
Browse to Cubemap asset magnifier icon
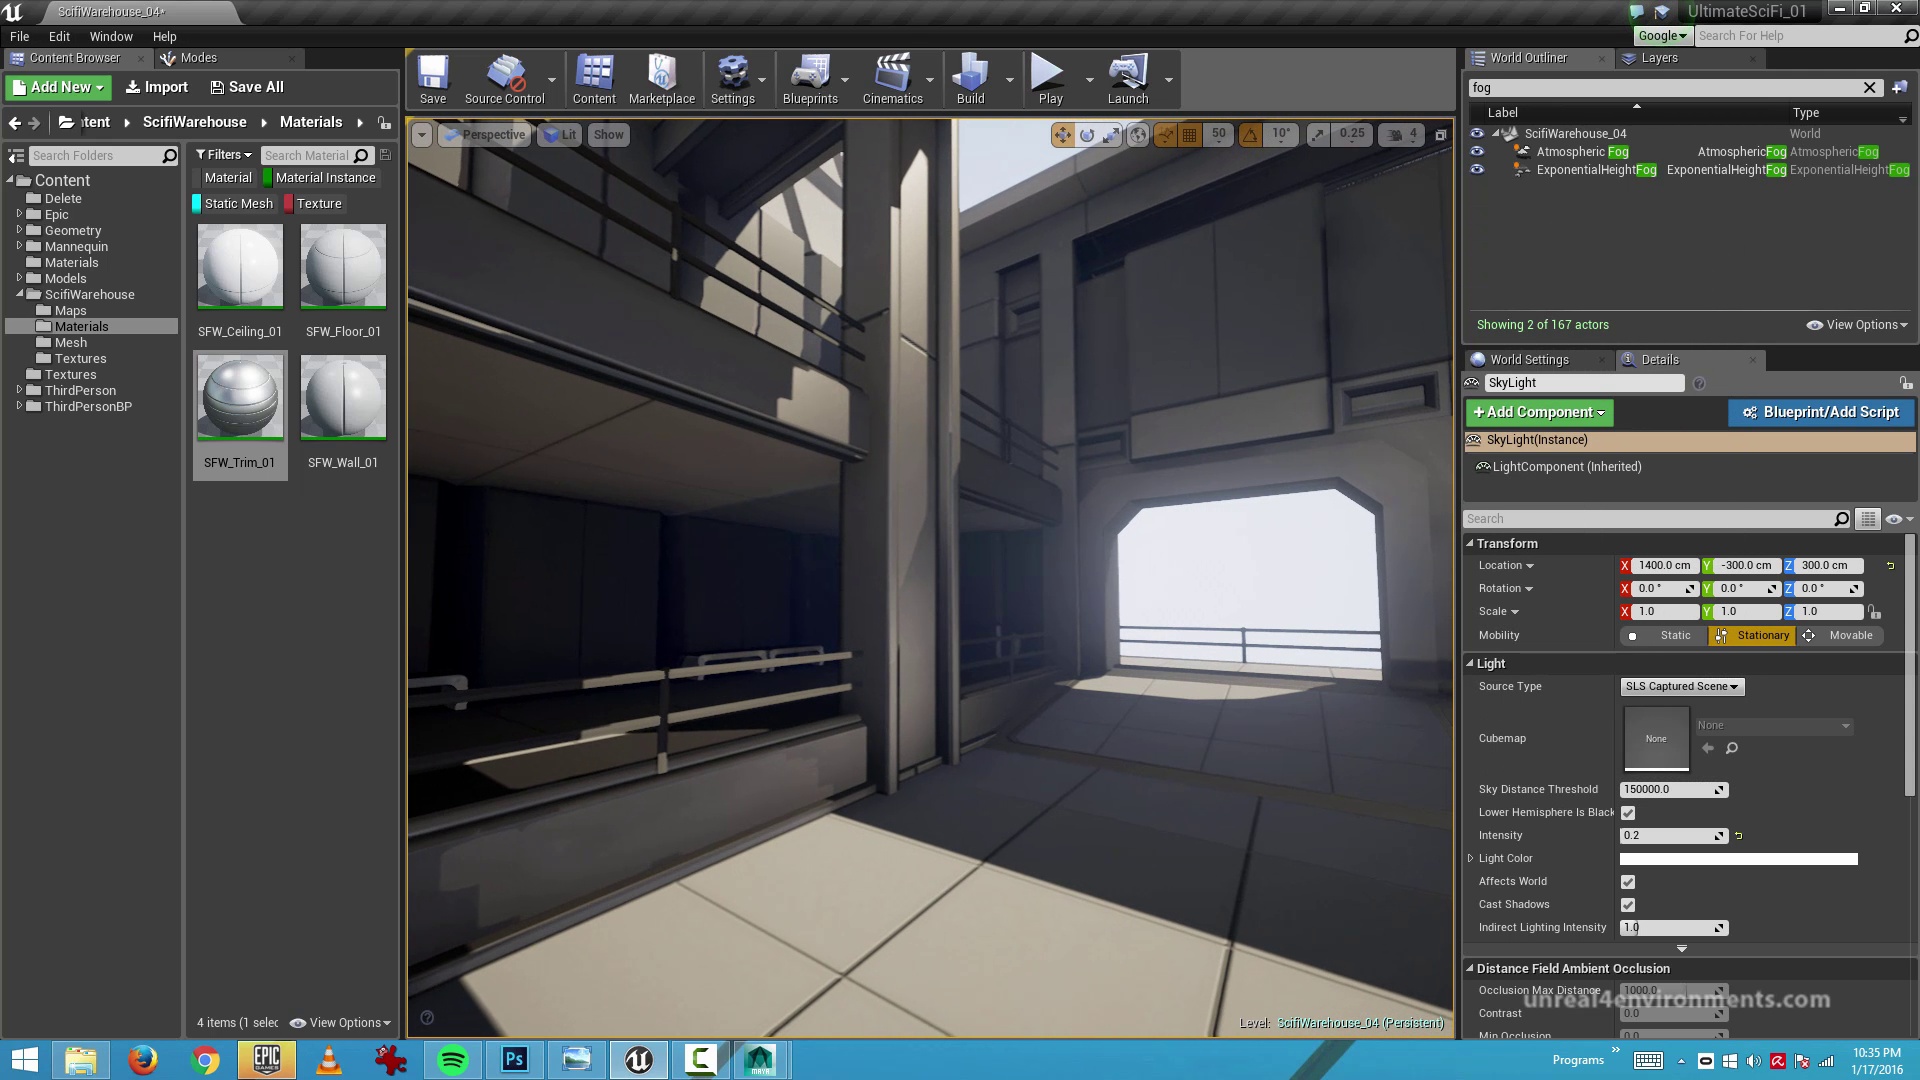[x=1732, y=749]
